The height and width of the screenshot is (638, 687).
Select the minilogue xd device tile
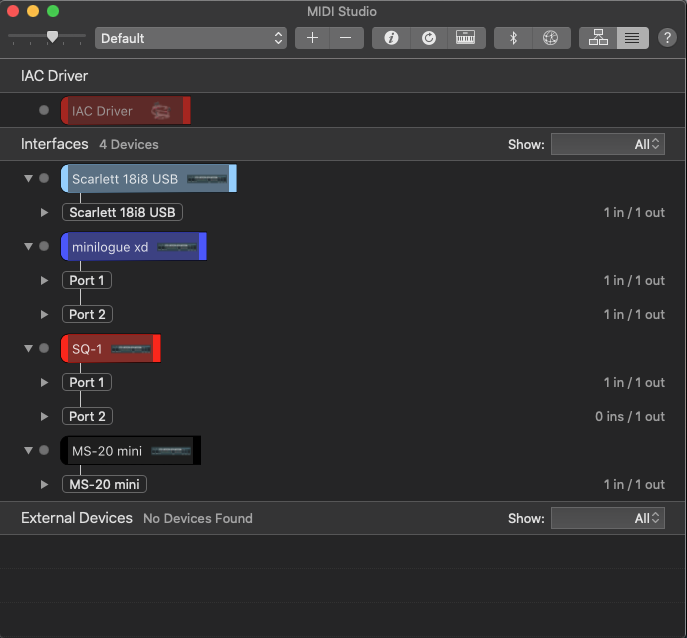tap(134, 246)
